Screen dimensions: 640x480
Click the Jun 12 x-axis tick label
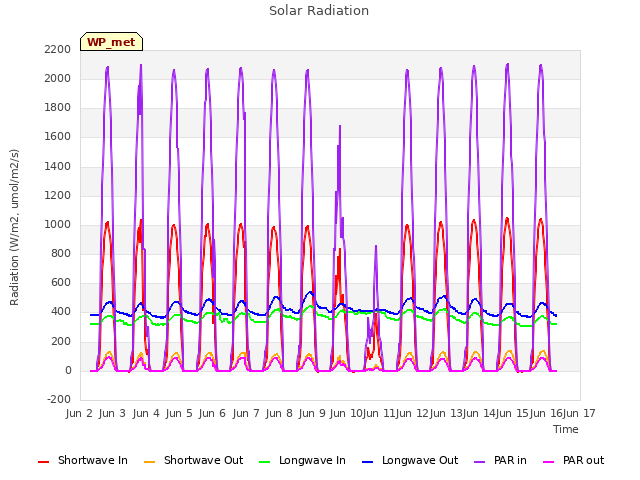tap(412, 413)
